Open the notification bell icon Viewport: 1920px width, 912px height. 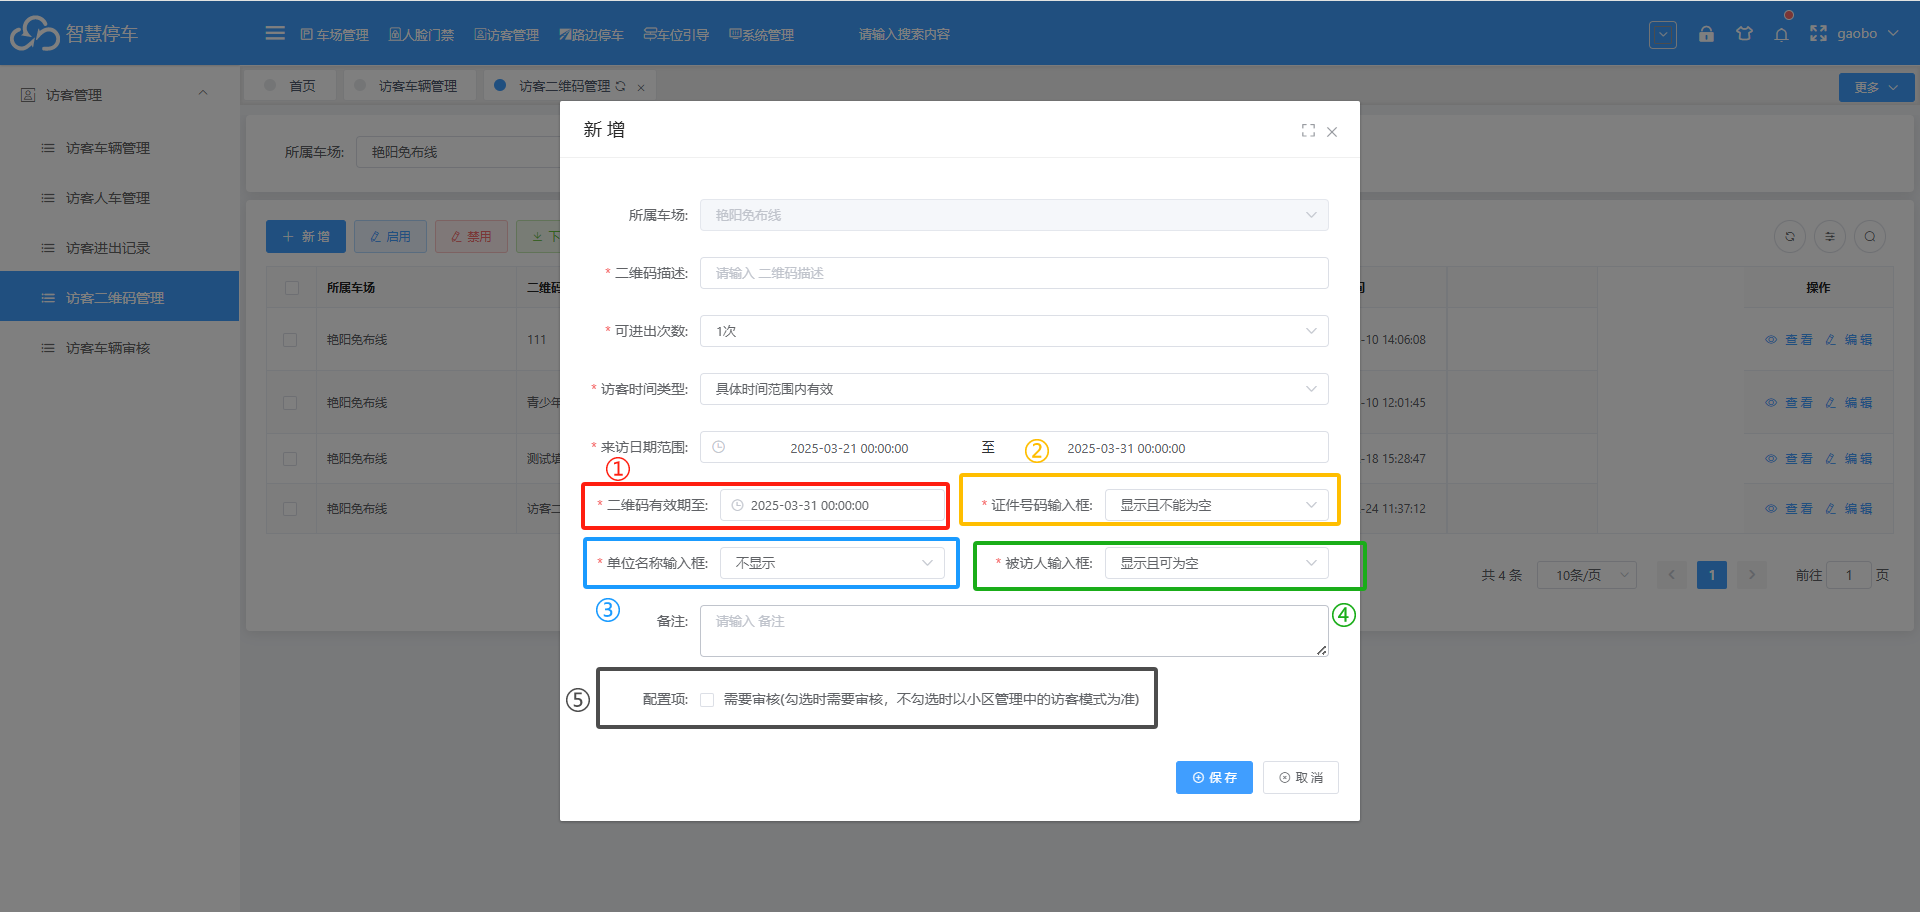(1781, 34)
